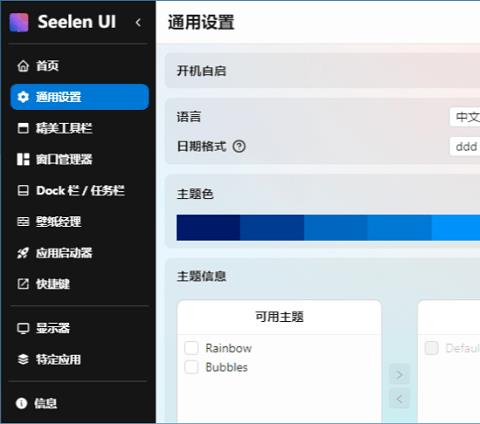Check the Bubbles theme checkbox
Image resolution: width=480 pixels, height=424 pixels.
point(191,367)
